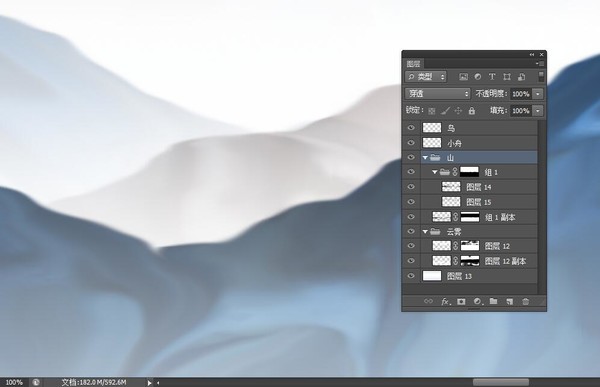
Task: Toggle visibility of 组 1 副本
Action: tap(411, 217)
